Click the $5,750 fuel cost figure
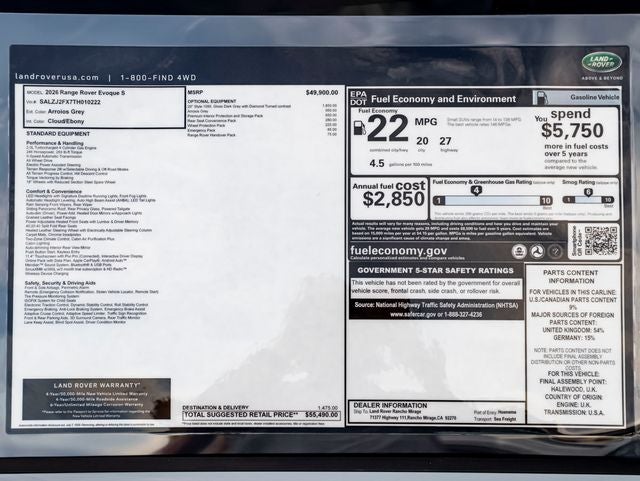Screen dimensions: 640x481 coord(572,131)
